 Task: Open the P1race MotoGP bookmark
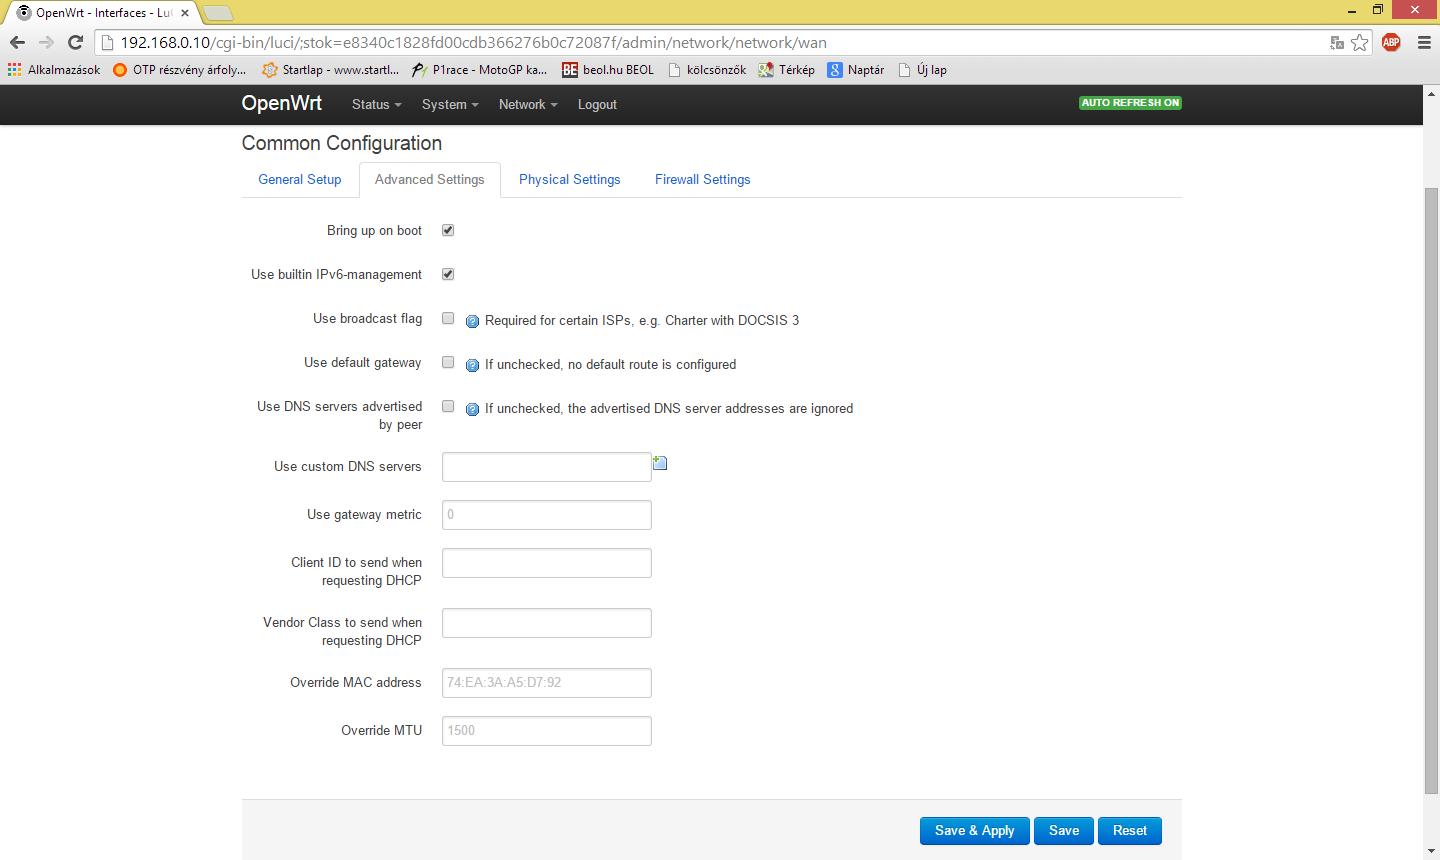(x=479, y=70)
